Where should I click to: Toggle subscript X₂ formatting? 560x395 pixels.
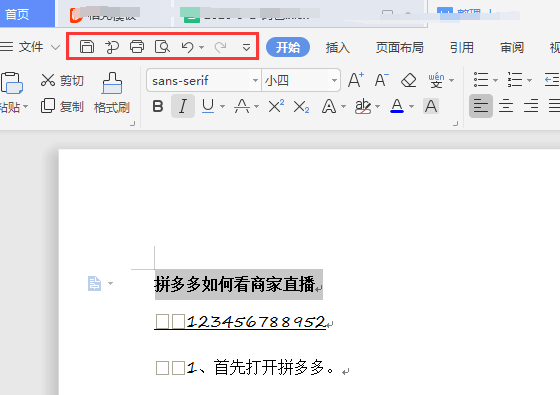(301, 106)
